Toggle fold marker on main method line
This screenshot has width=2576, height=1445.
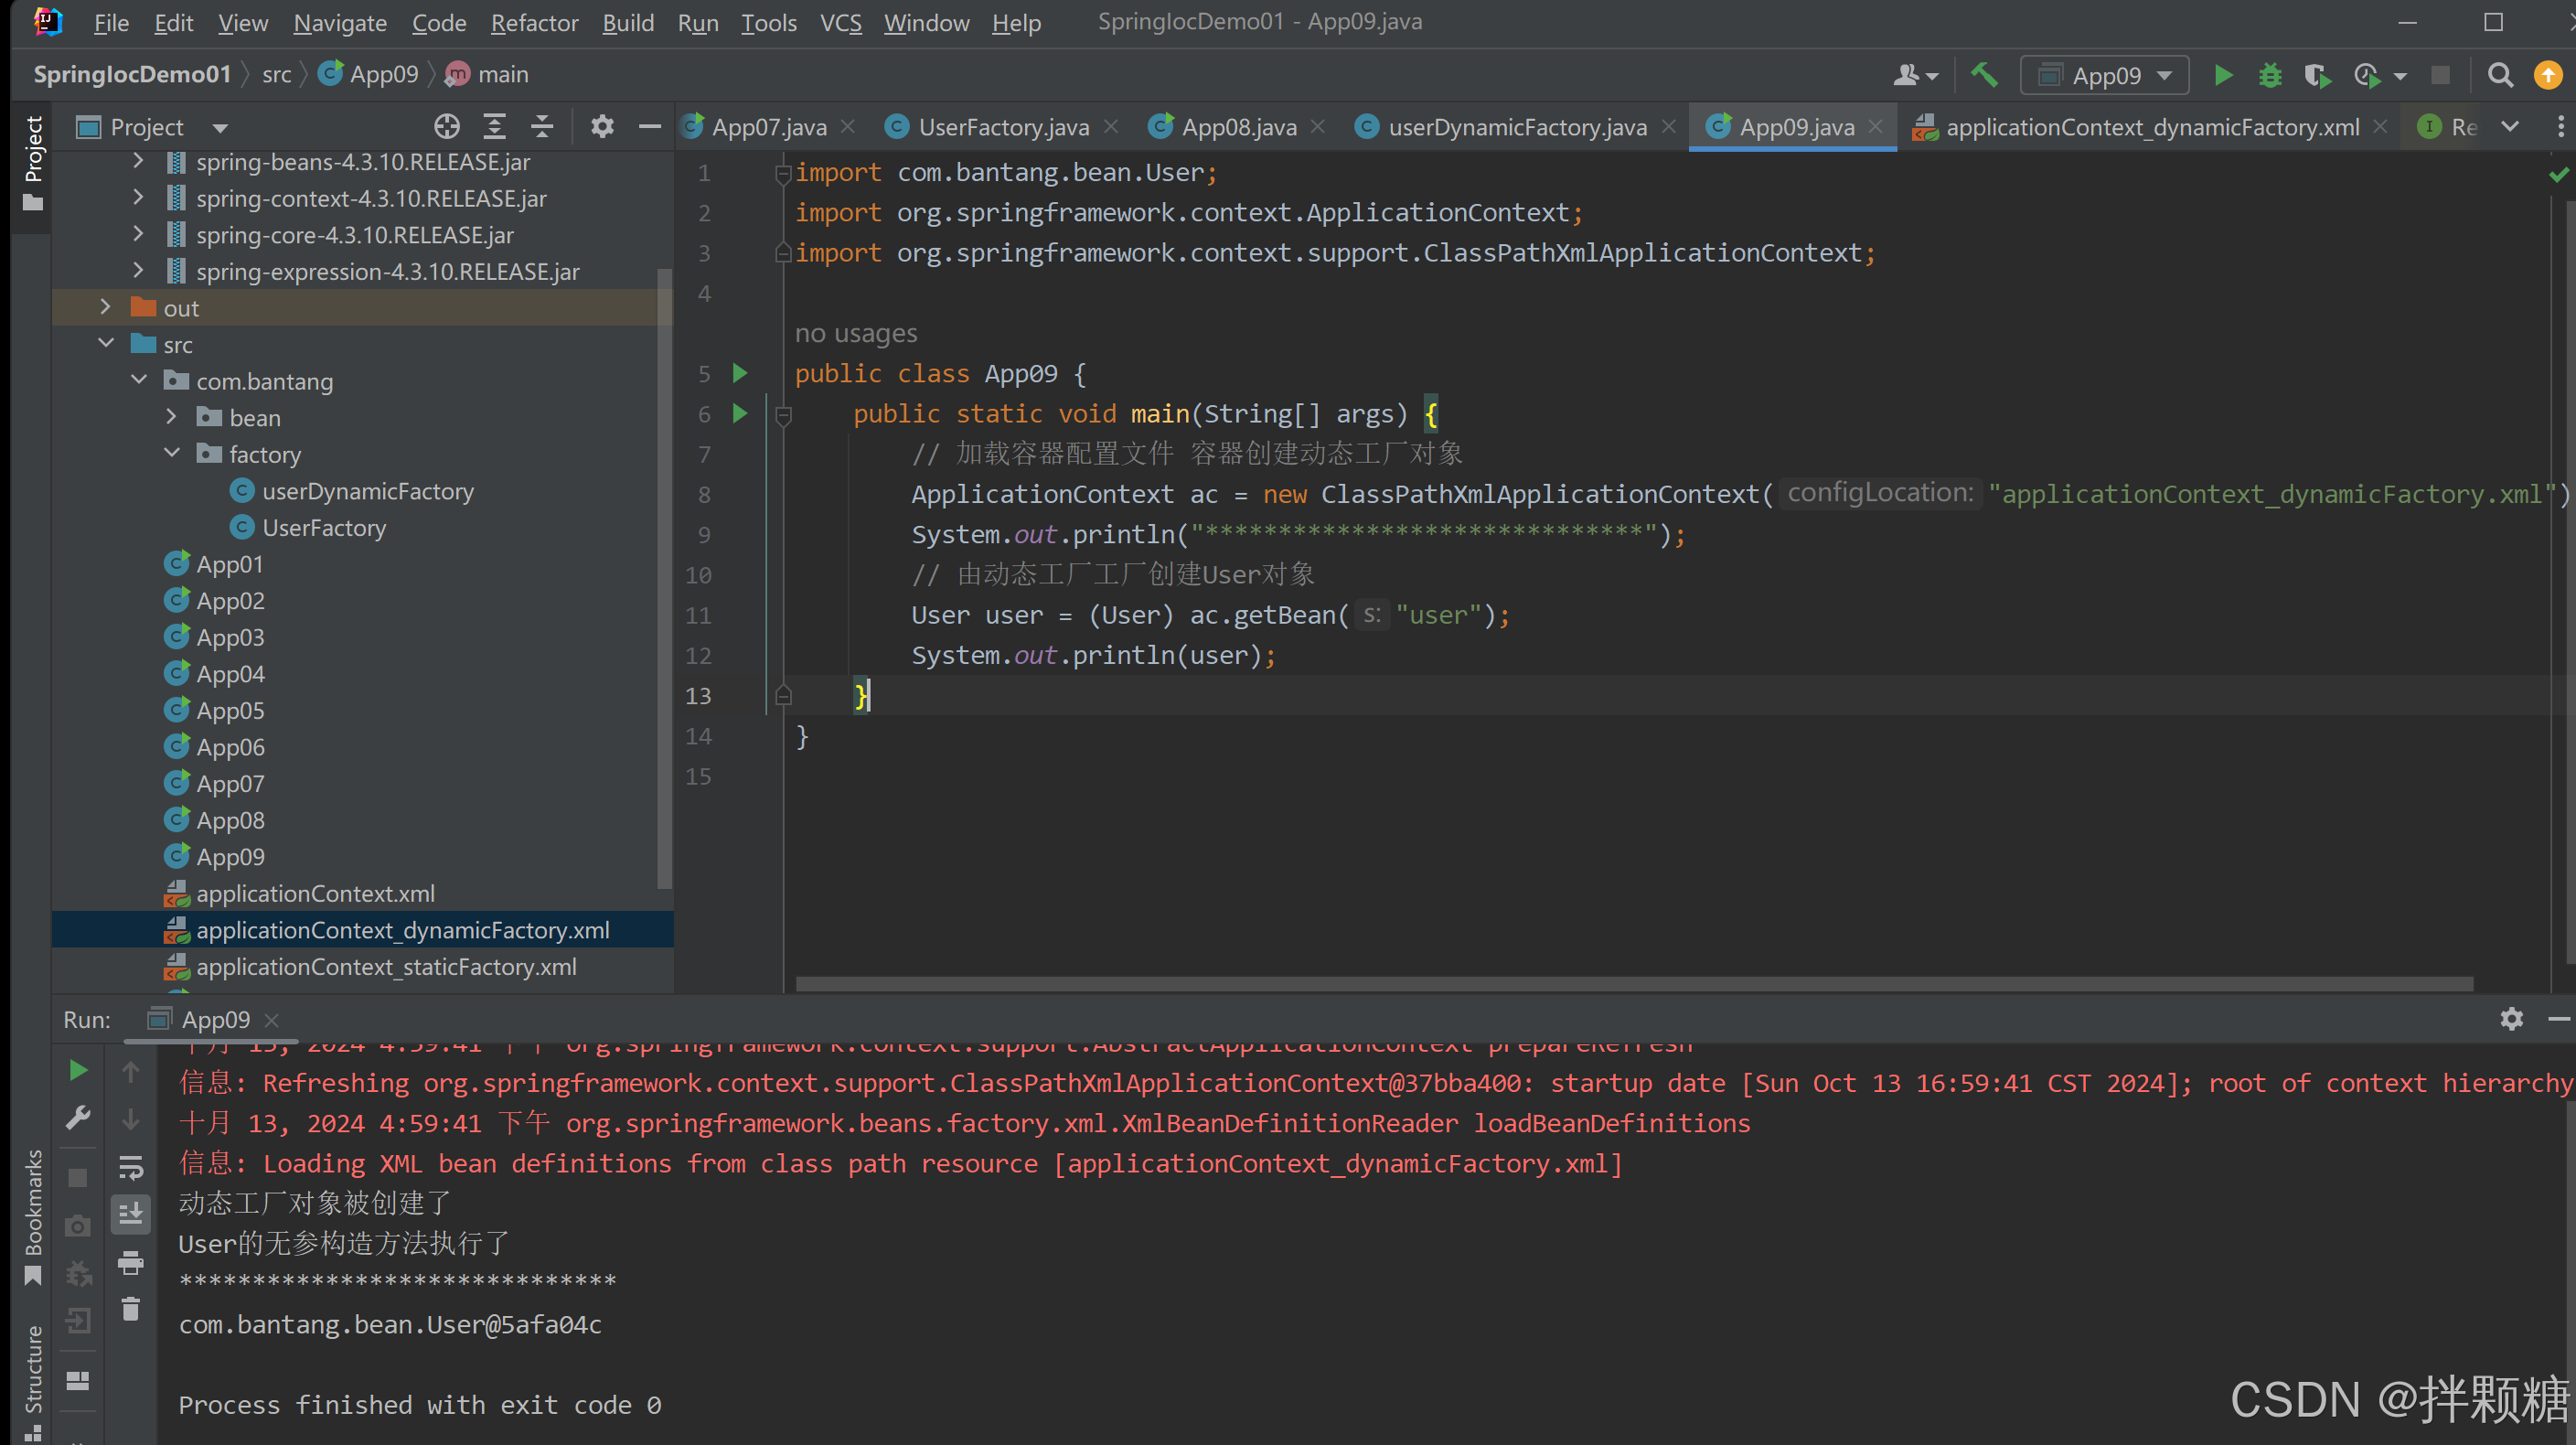pos(783,414)
